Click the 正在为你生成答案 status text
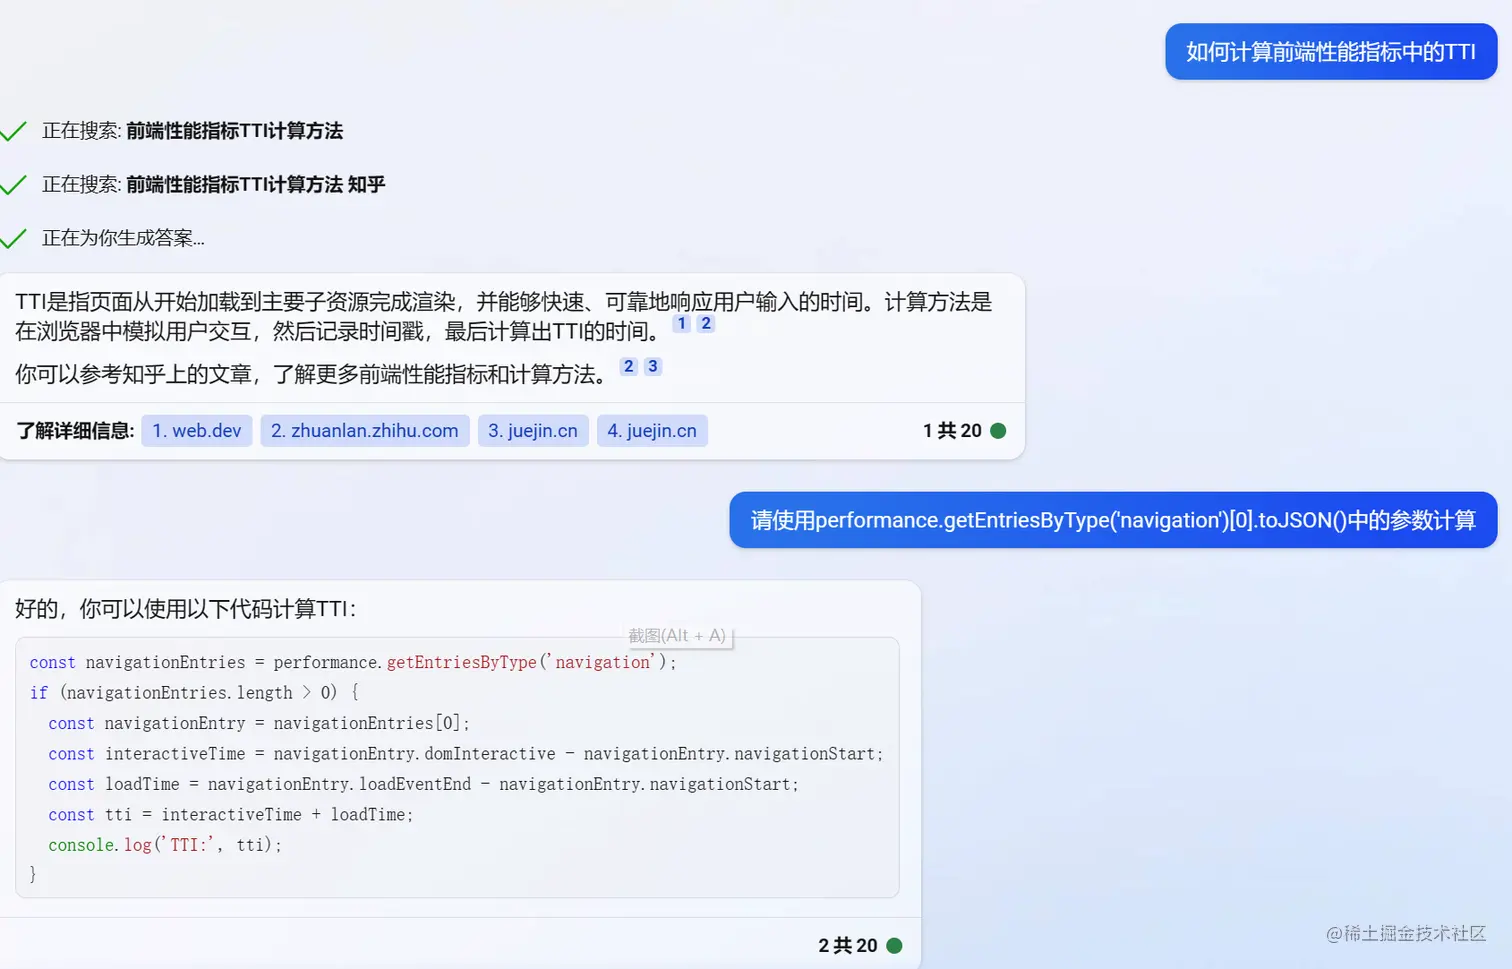This screenshot has height=969, width=1512. point(123,238)
